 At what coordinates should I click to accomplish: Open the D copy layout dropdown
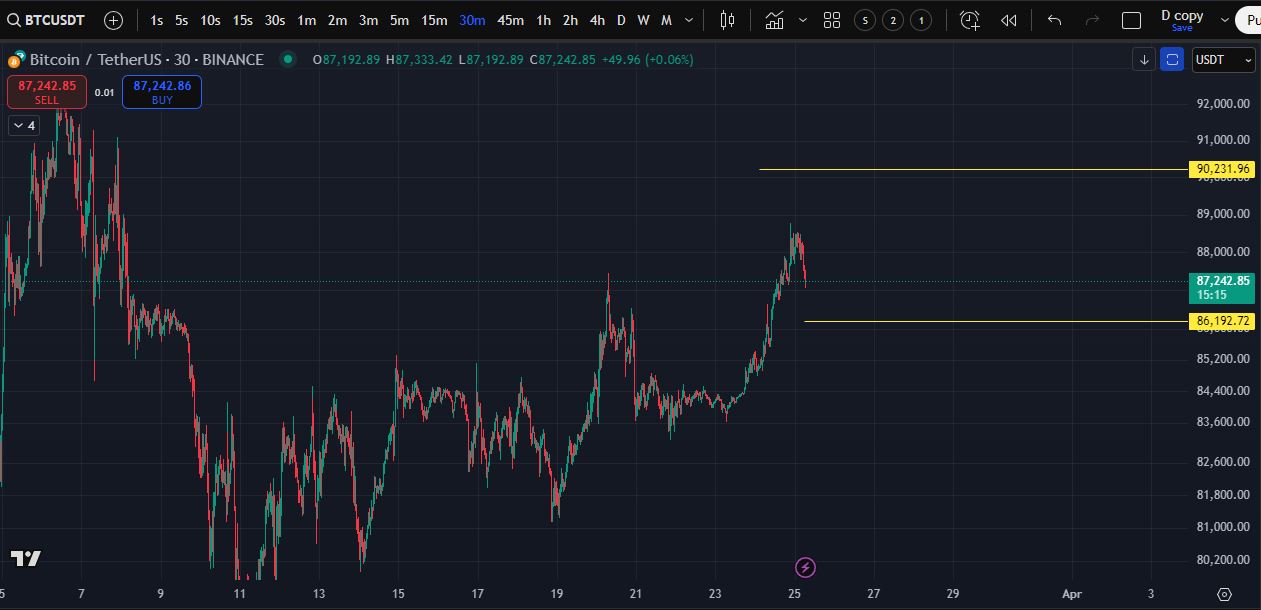(x=1224, y=19)
